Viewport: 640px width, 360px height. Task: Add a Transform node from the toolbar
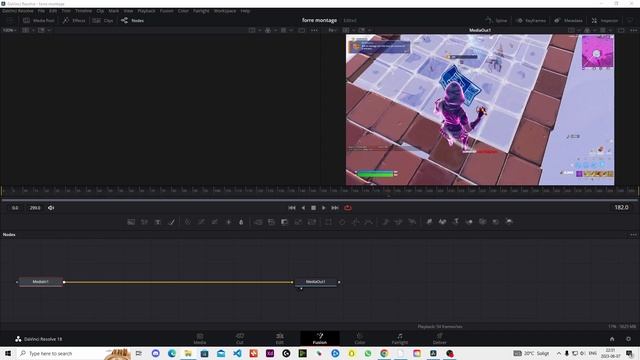[x=312, y=222]
